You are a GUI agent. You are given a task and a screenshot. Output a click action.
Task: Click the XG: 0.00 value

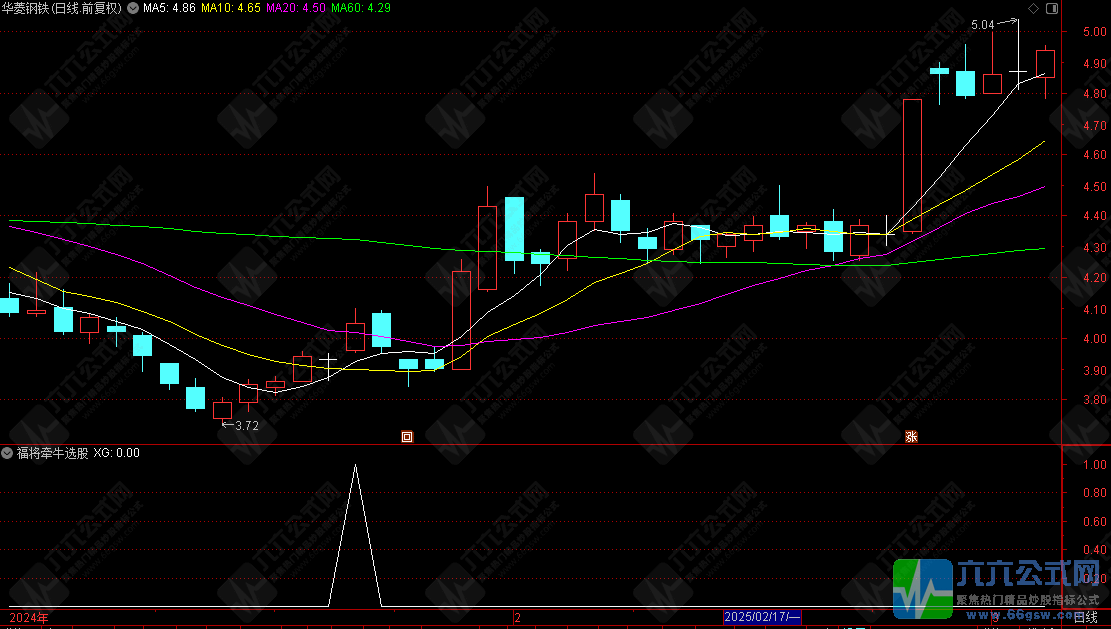click(117, 453)
